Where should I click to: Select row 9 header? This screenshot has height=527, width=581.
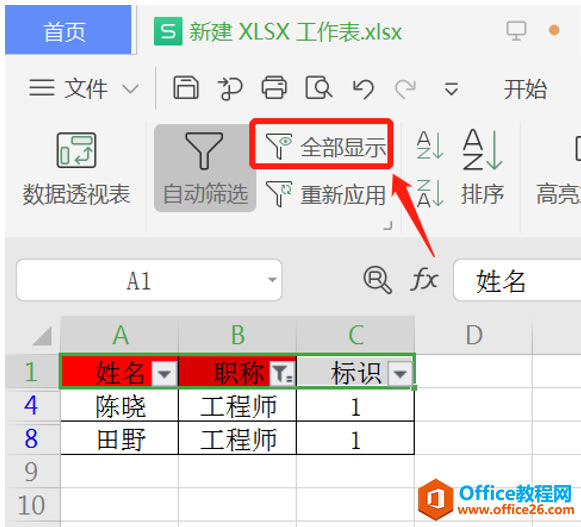tap(32, 471)
